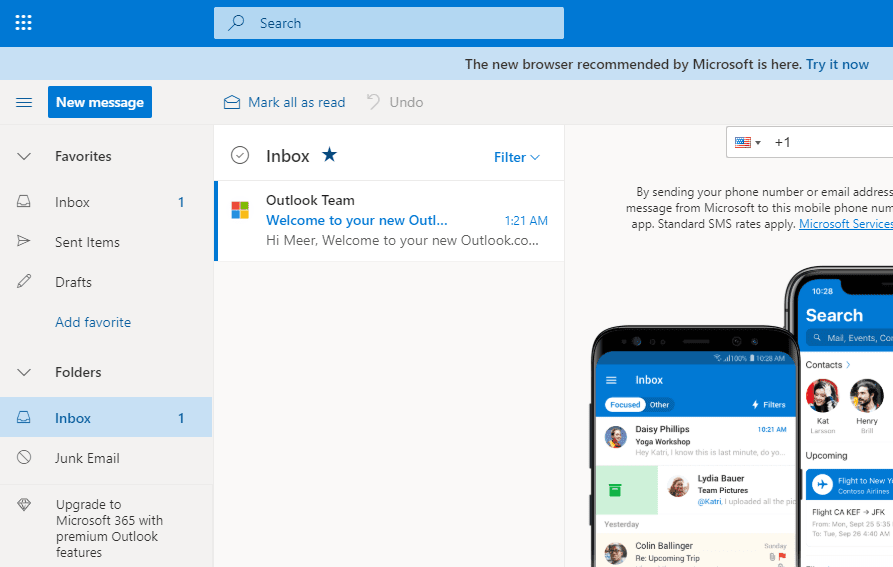Open the Sent Items folder

(x=106, y=242)
